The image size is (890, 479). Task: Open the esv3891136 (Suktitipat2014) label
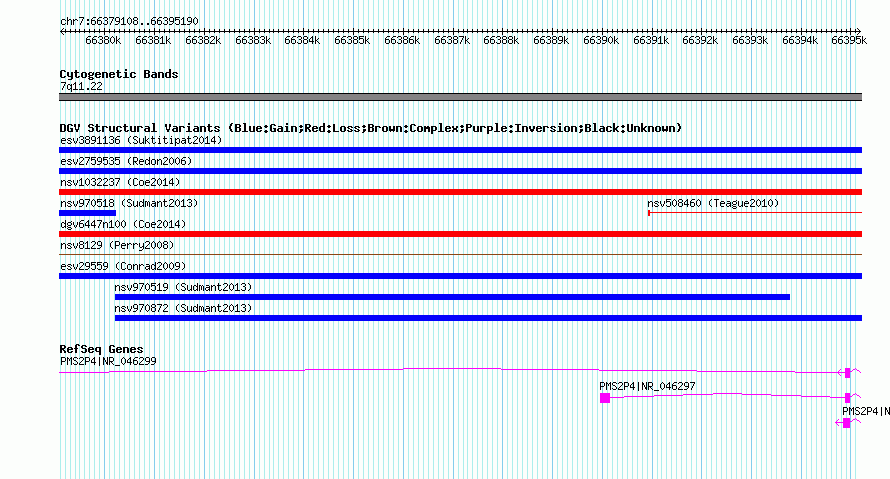[x=141, y=140]
